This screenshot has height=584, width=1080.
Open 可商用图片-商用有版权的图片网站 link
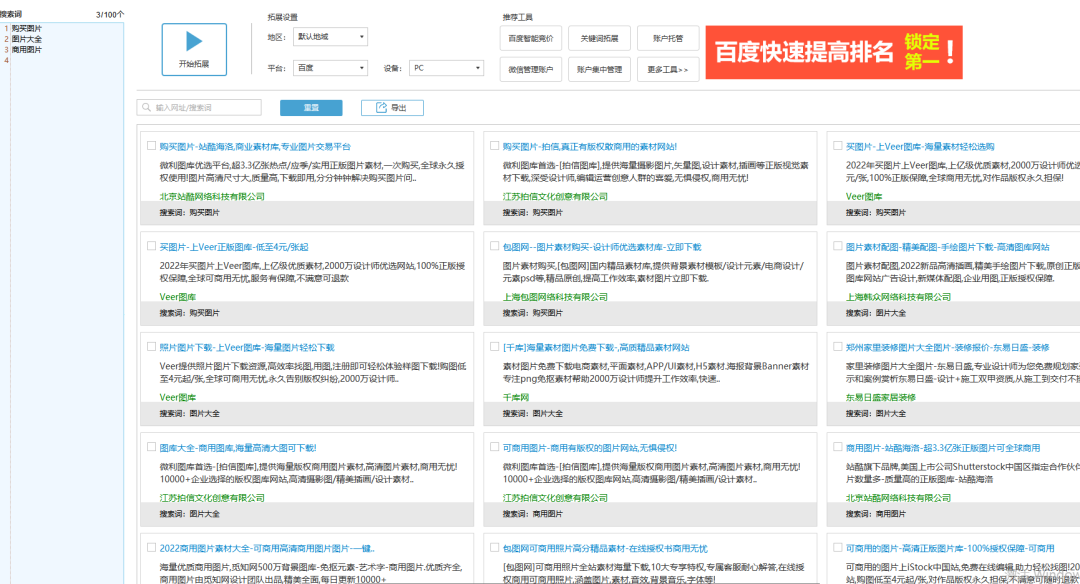590,448
